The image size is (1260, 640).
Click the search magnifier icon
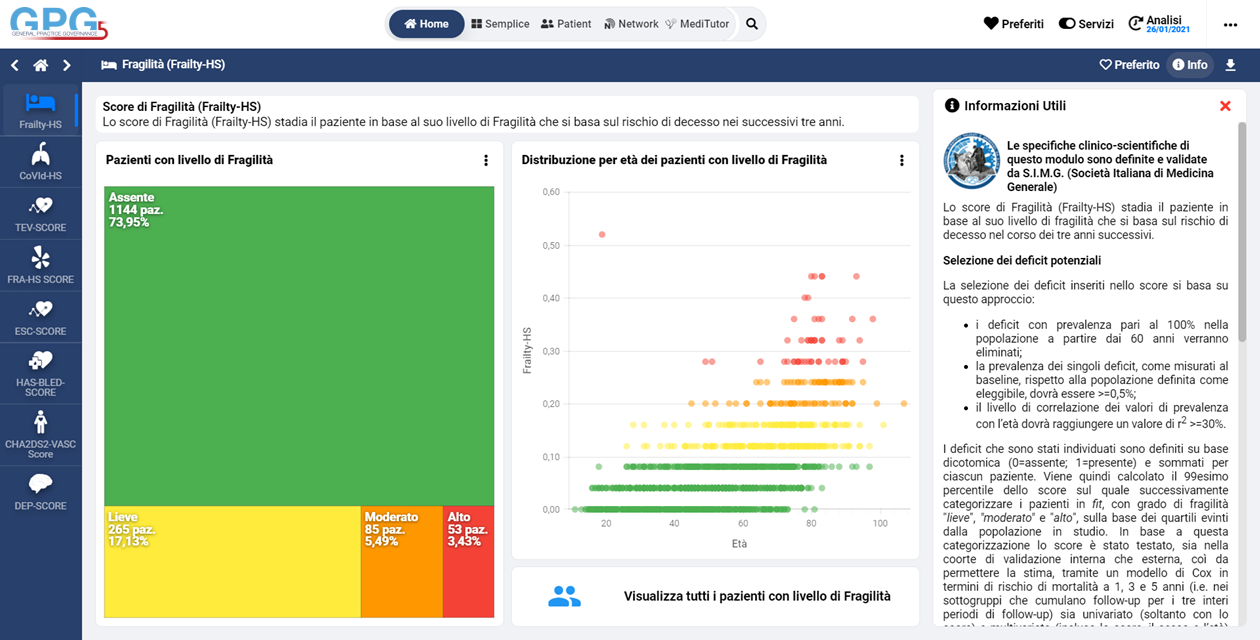coord(752,24)
